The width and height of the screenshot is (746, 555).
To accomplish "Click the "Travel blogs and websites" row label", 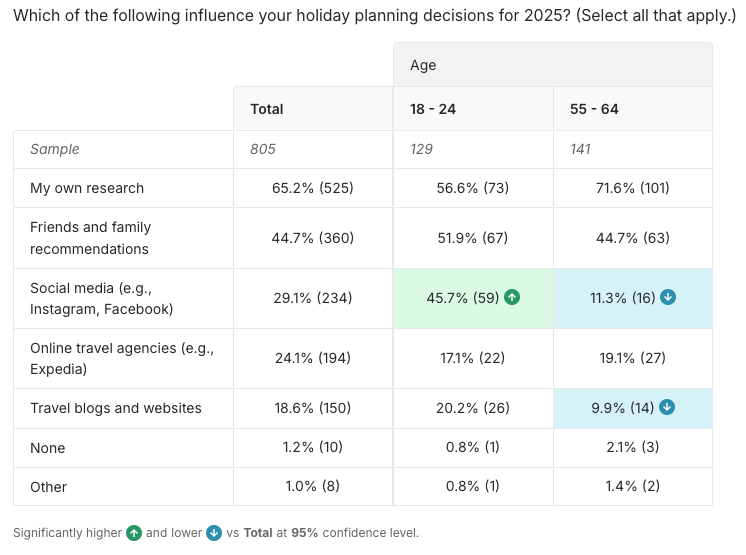I will pos(116,408).
